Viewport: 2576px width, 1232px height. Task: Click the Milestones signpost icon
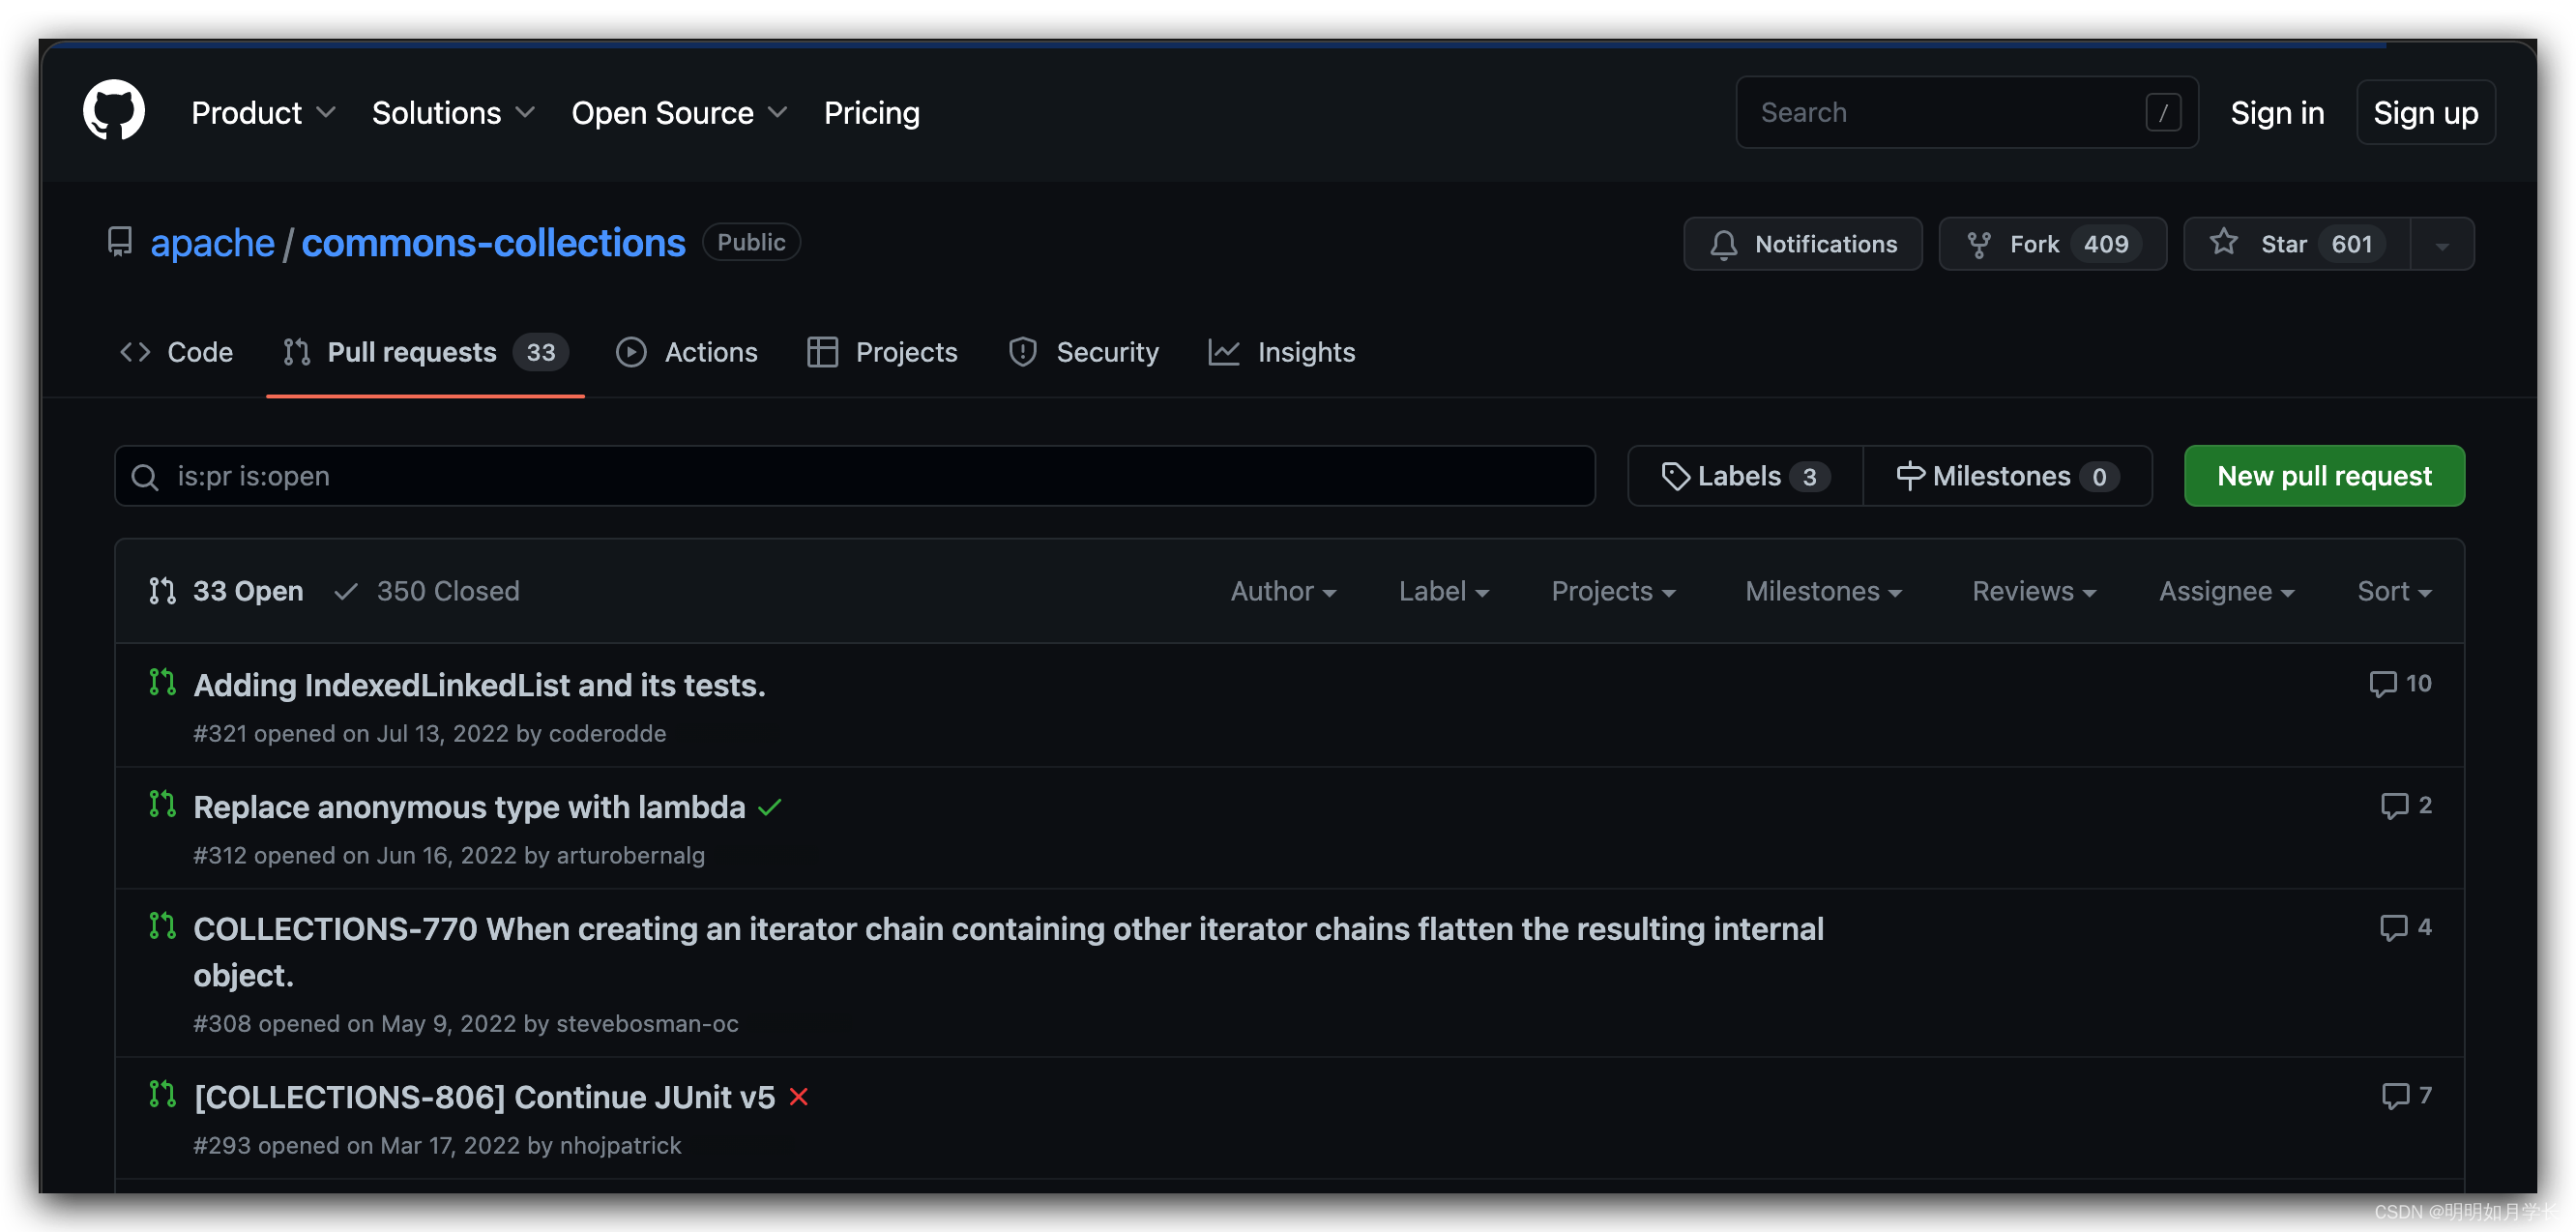click(1909, 476)
